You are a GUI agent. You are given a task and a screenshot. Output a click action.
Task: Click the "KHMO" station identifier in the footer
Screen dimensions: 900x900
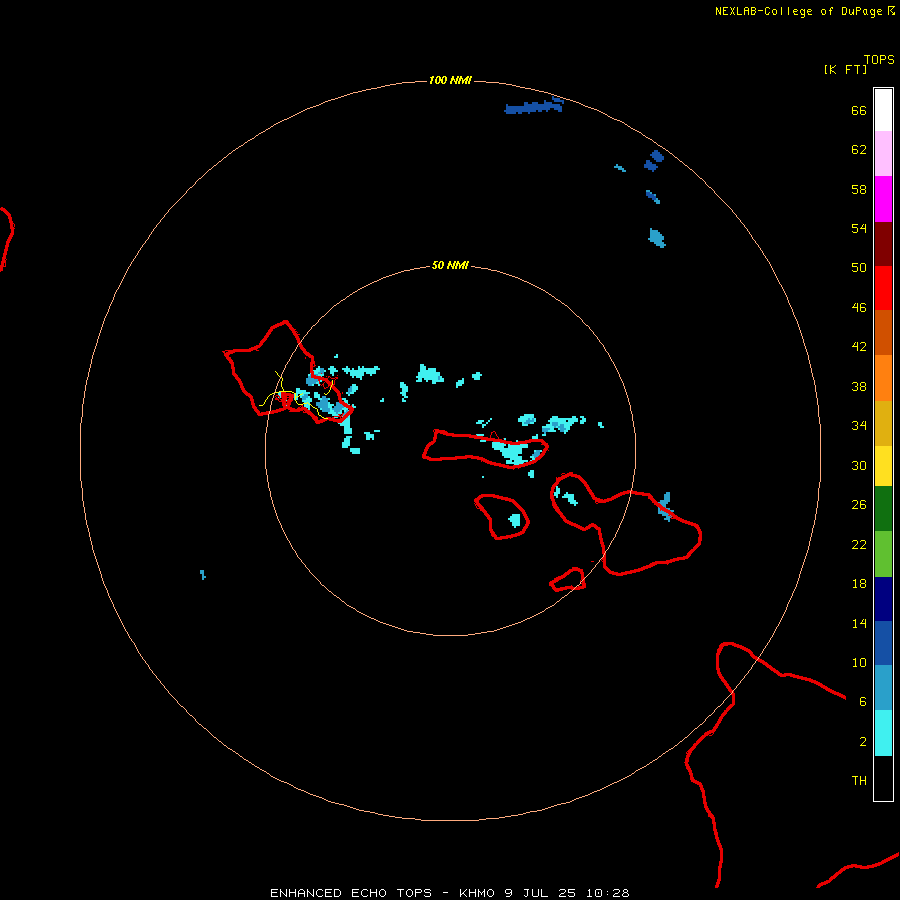(x=476, y=893)
